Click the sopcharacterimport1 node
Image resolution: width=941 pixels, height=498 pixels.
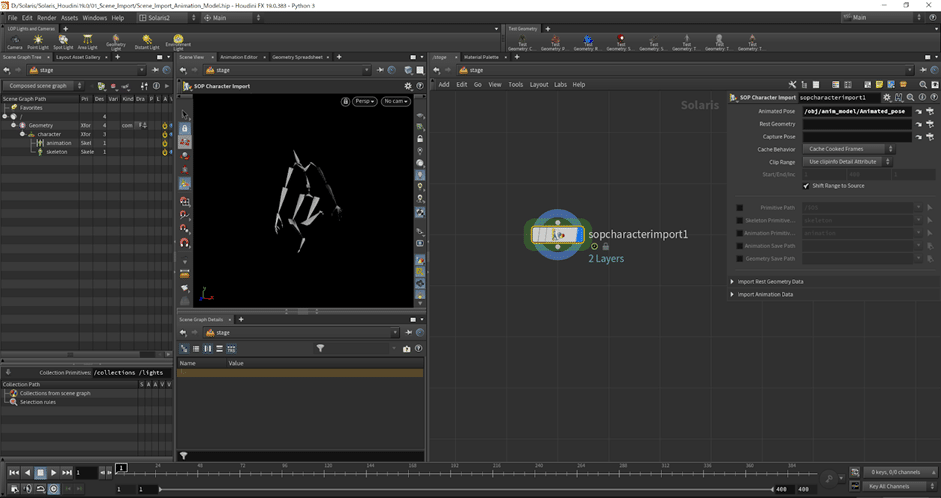[558, 235]
